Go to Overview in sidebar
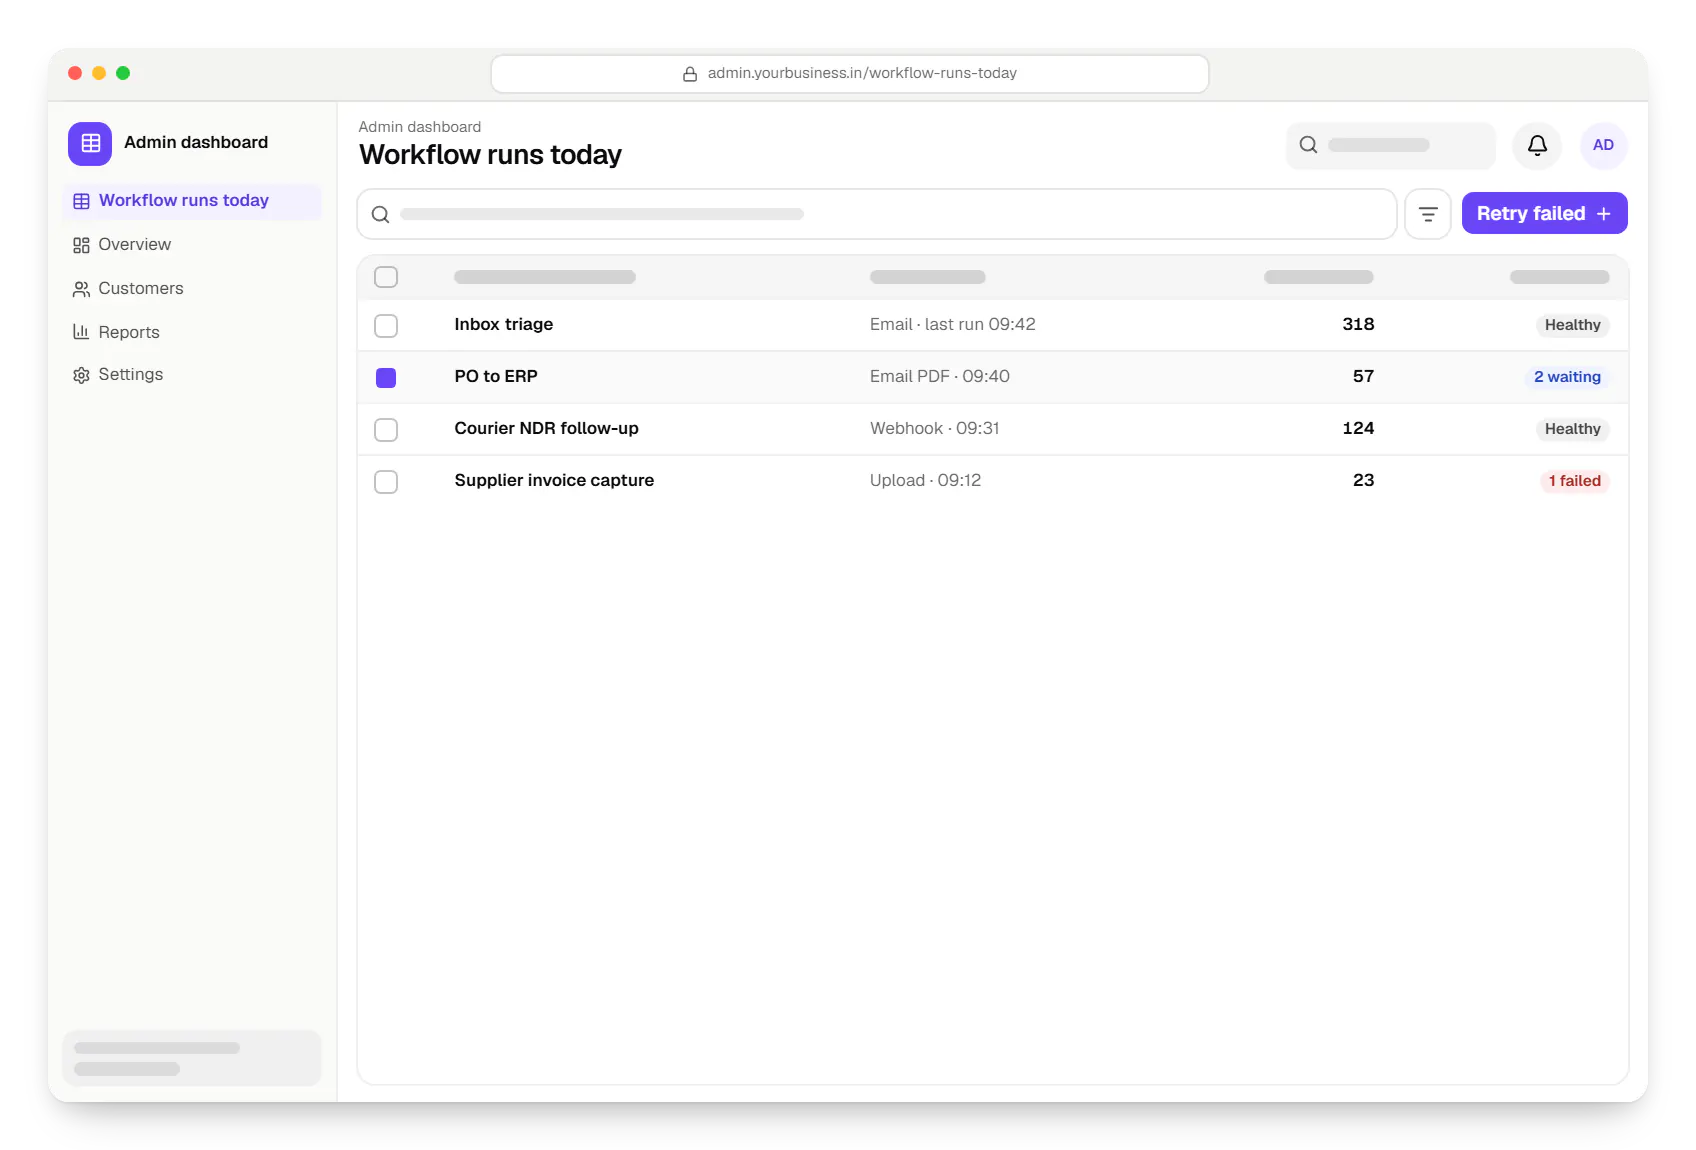The image size is (1696, 1150). coord(135,245)
